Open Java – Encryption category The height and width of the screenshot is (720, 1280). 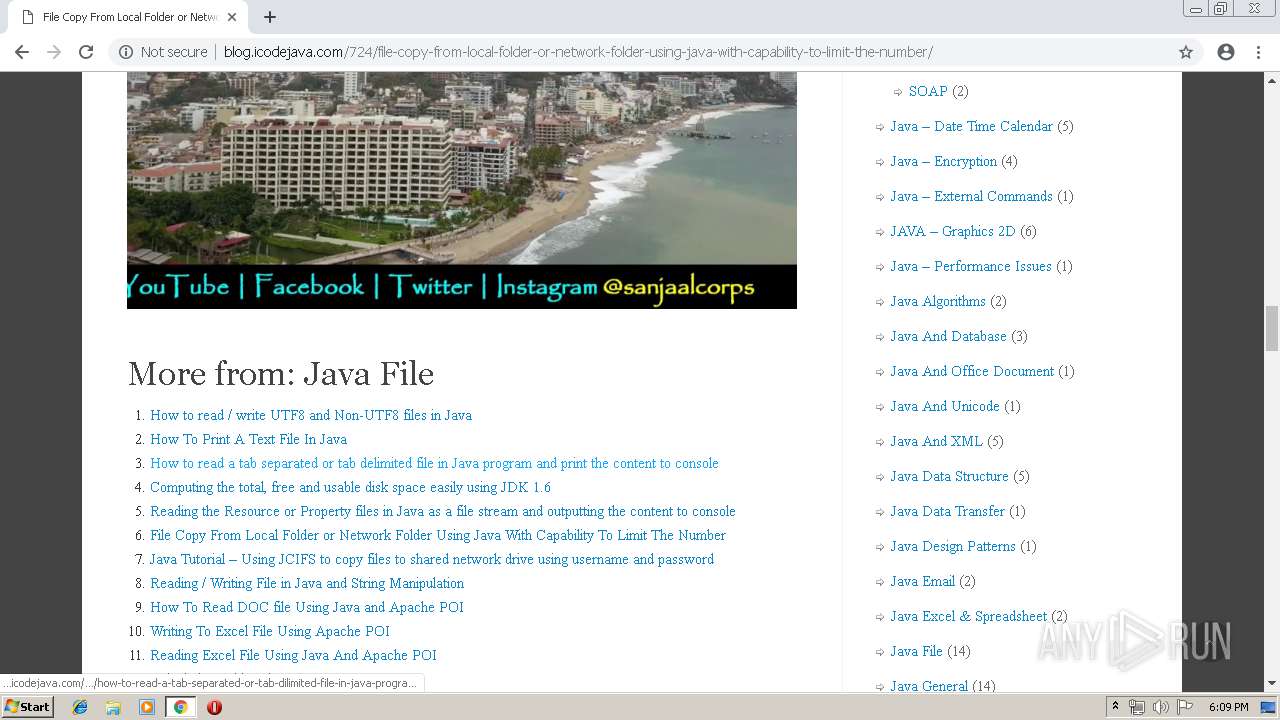click(944, 161)
